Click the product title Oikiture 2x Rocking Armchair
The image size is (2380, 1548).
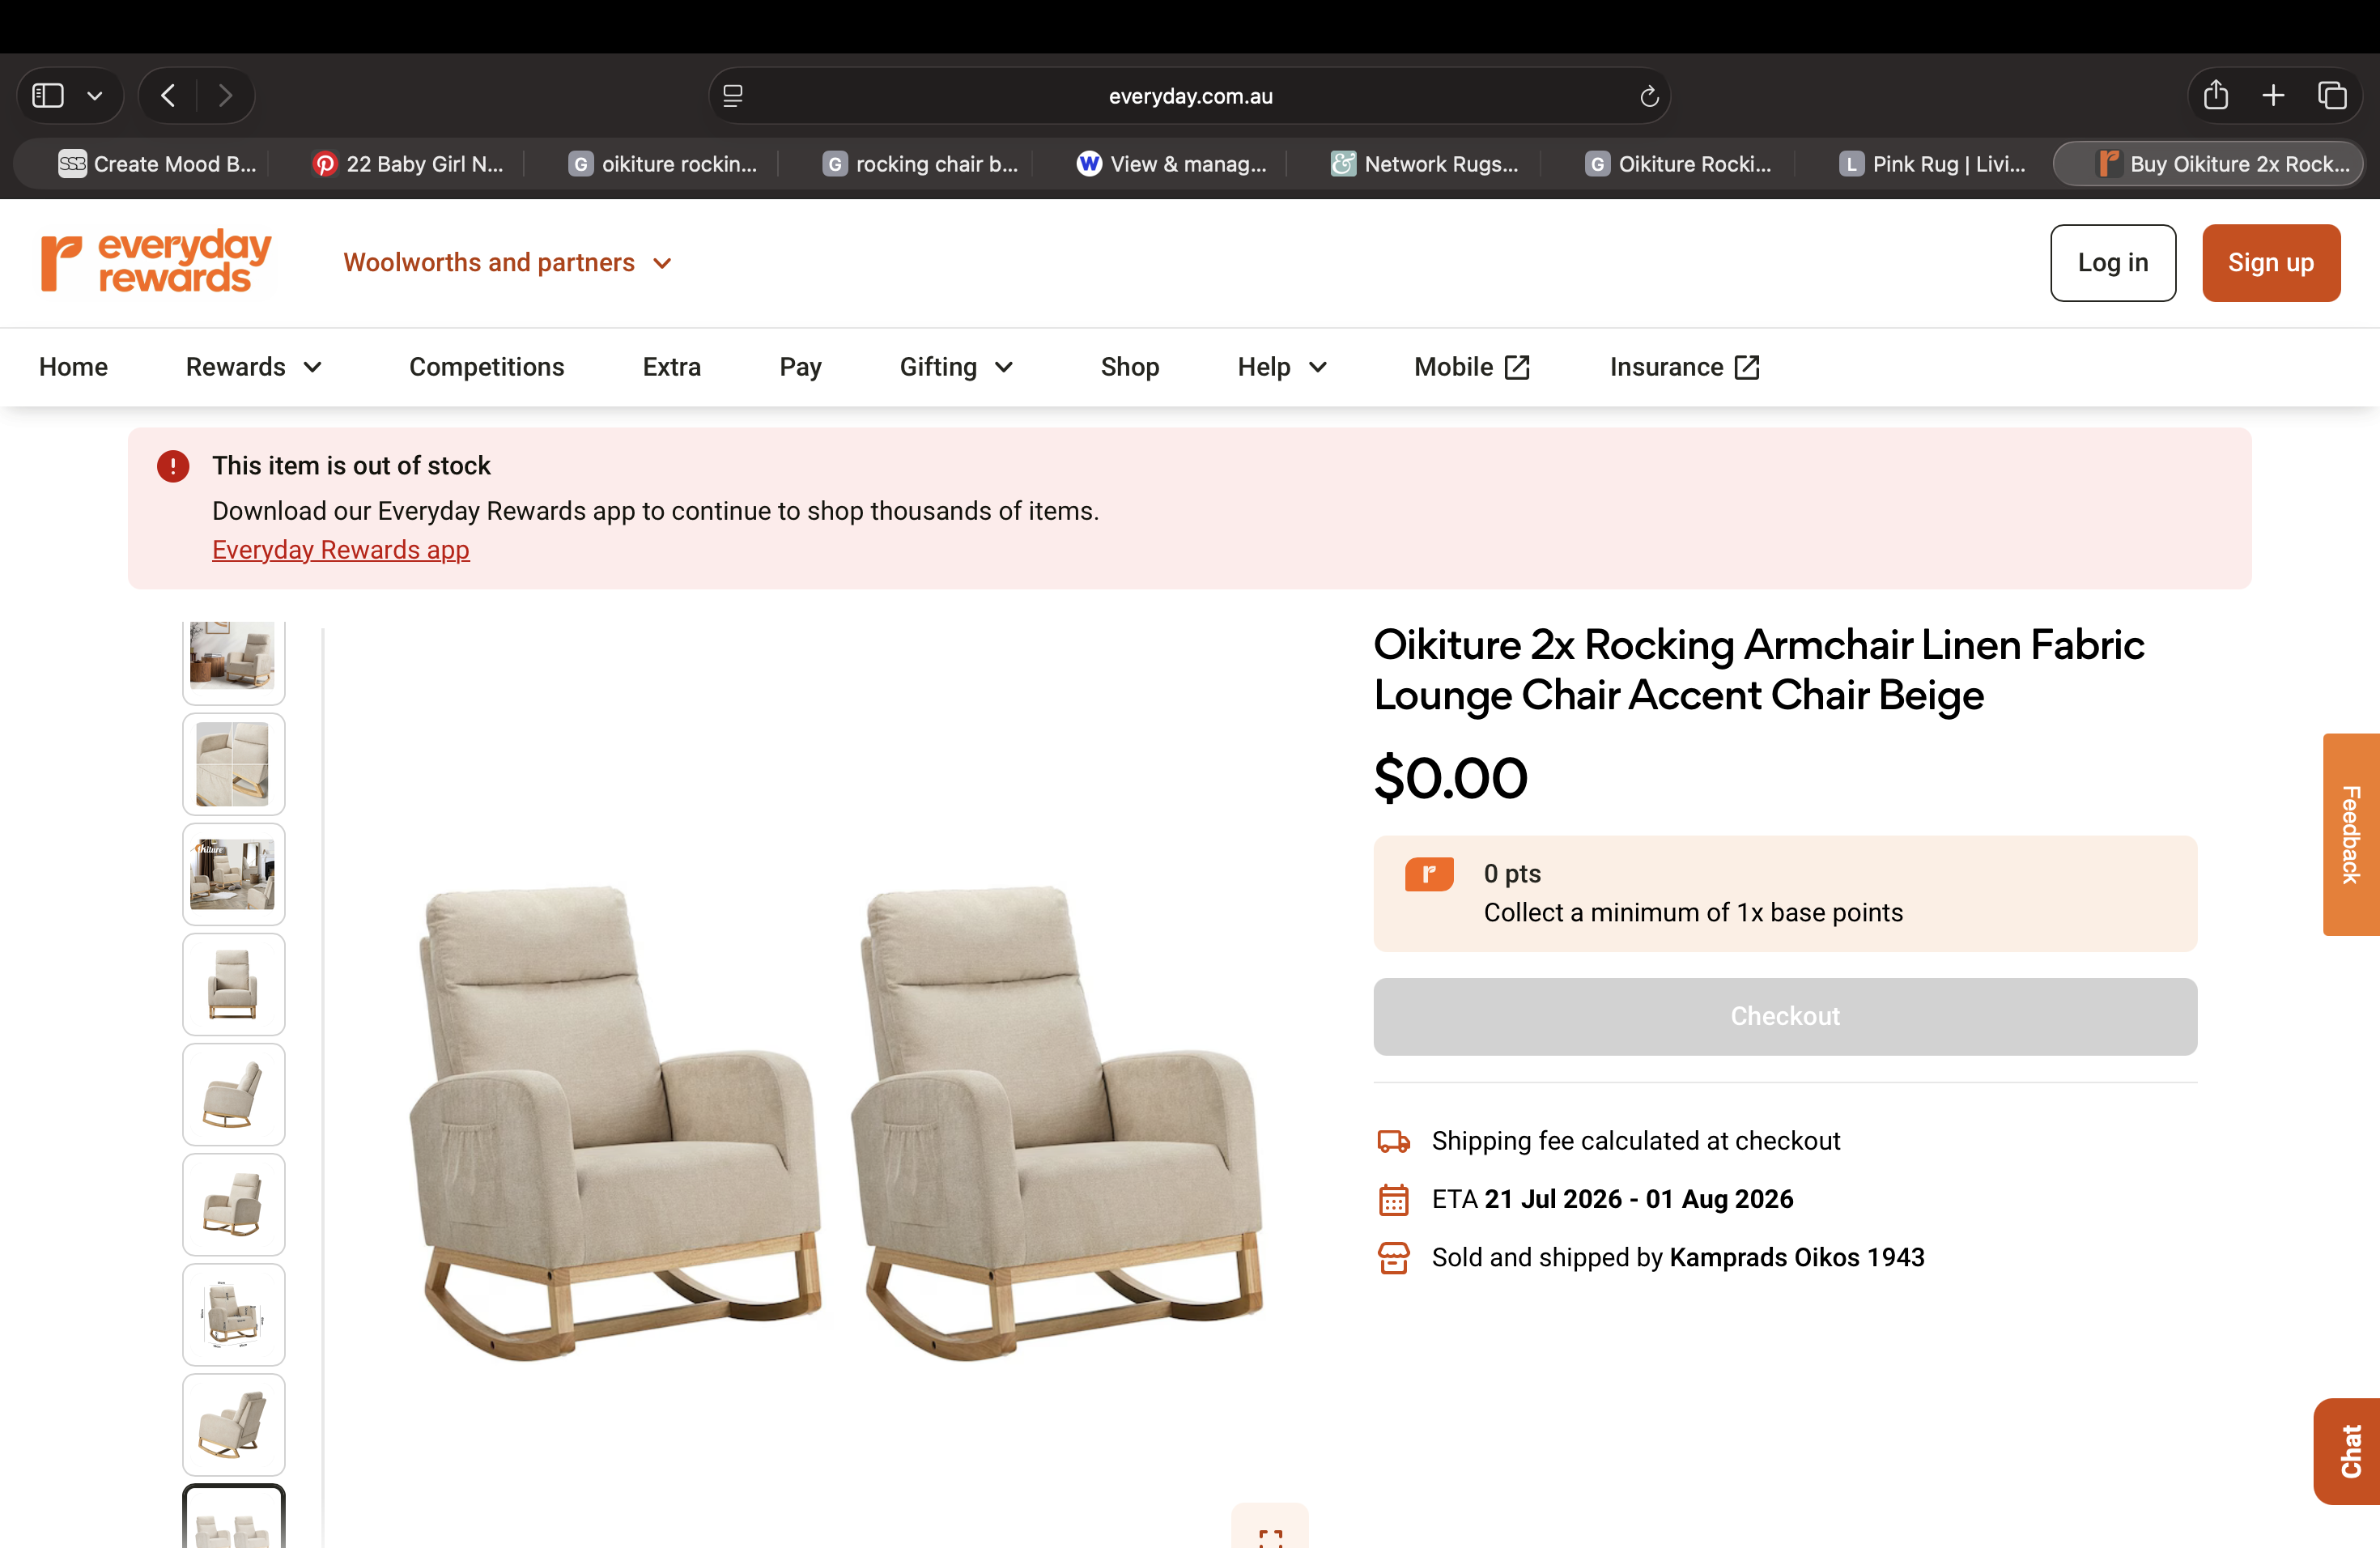[1759, 670]
